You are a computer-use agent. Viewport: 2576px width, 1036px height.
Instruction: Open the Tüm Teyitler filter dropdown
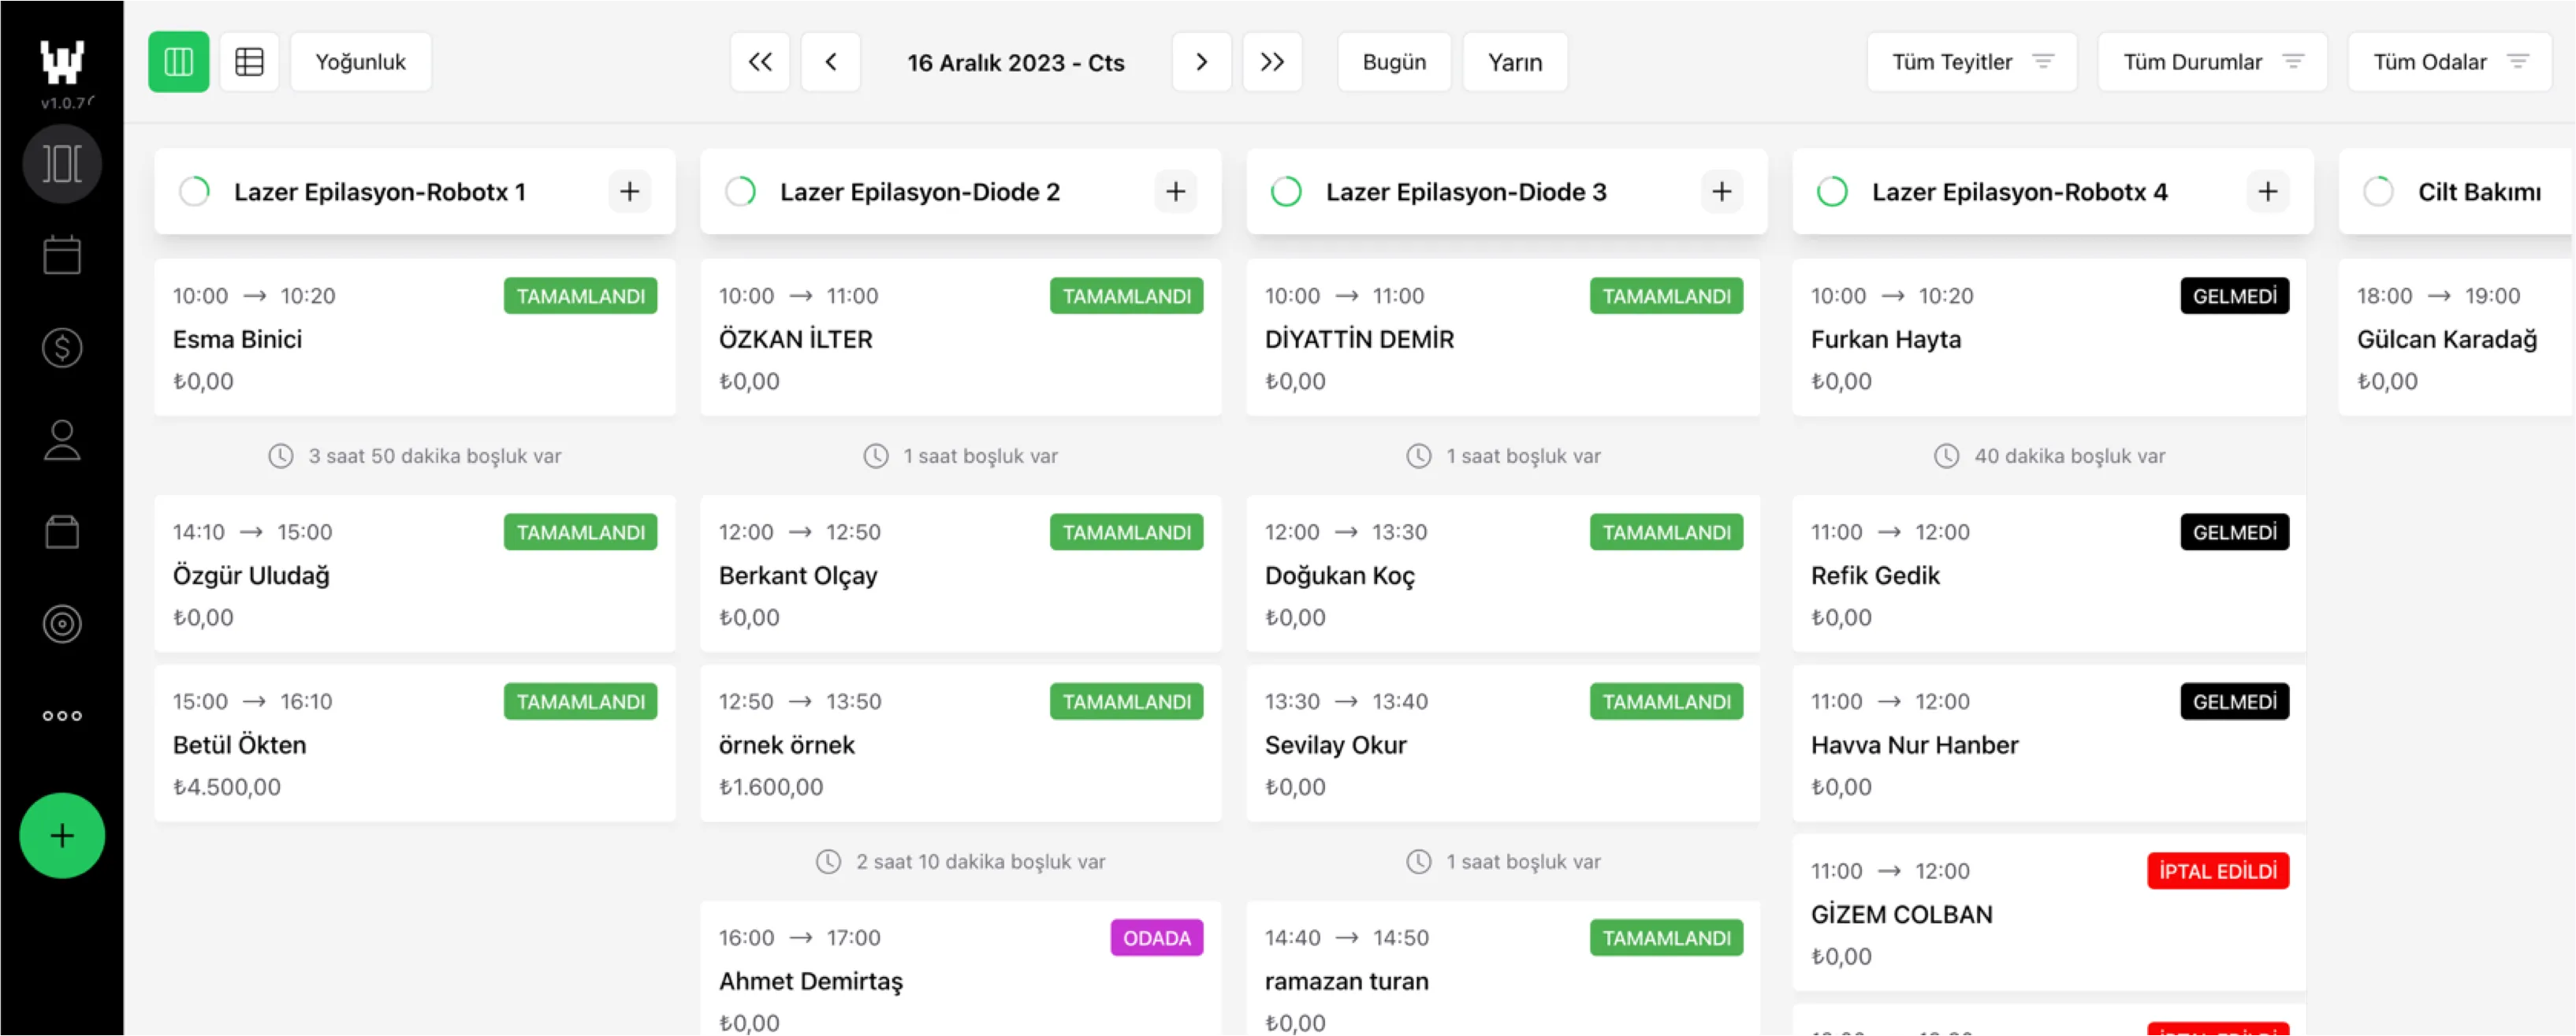[1971, 62]
